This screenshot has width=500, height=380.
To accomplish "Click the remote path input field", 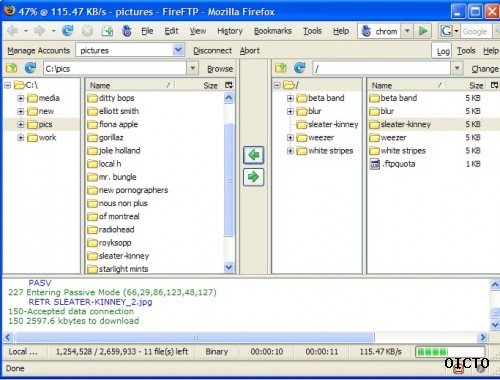I will click(382, 68).
